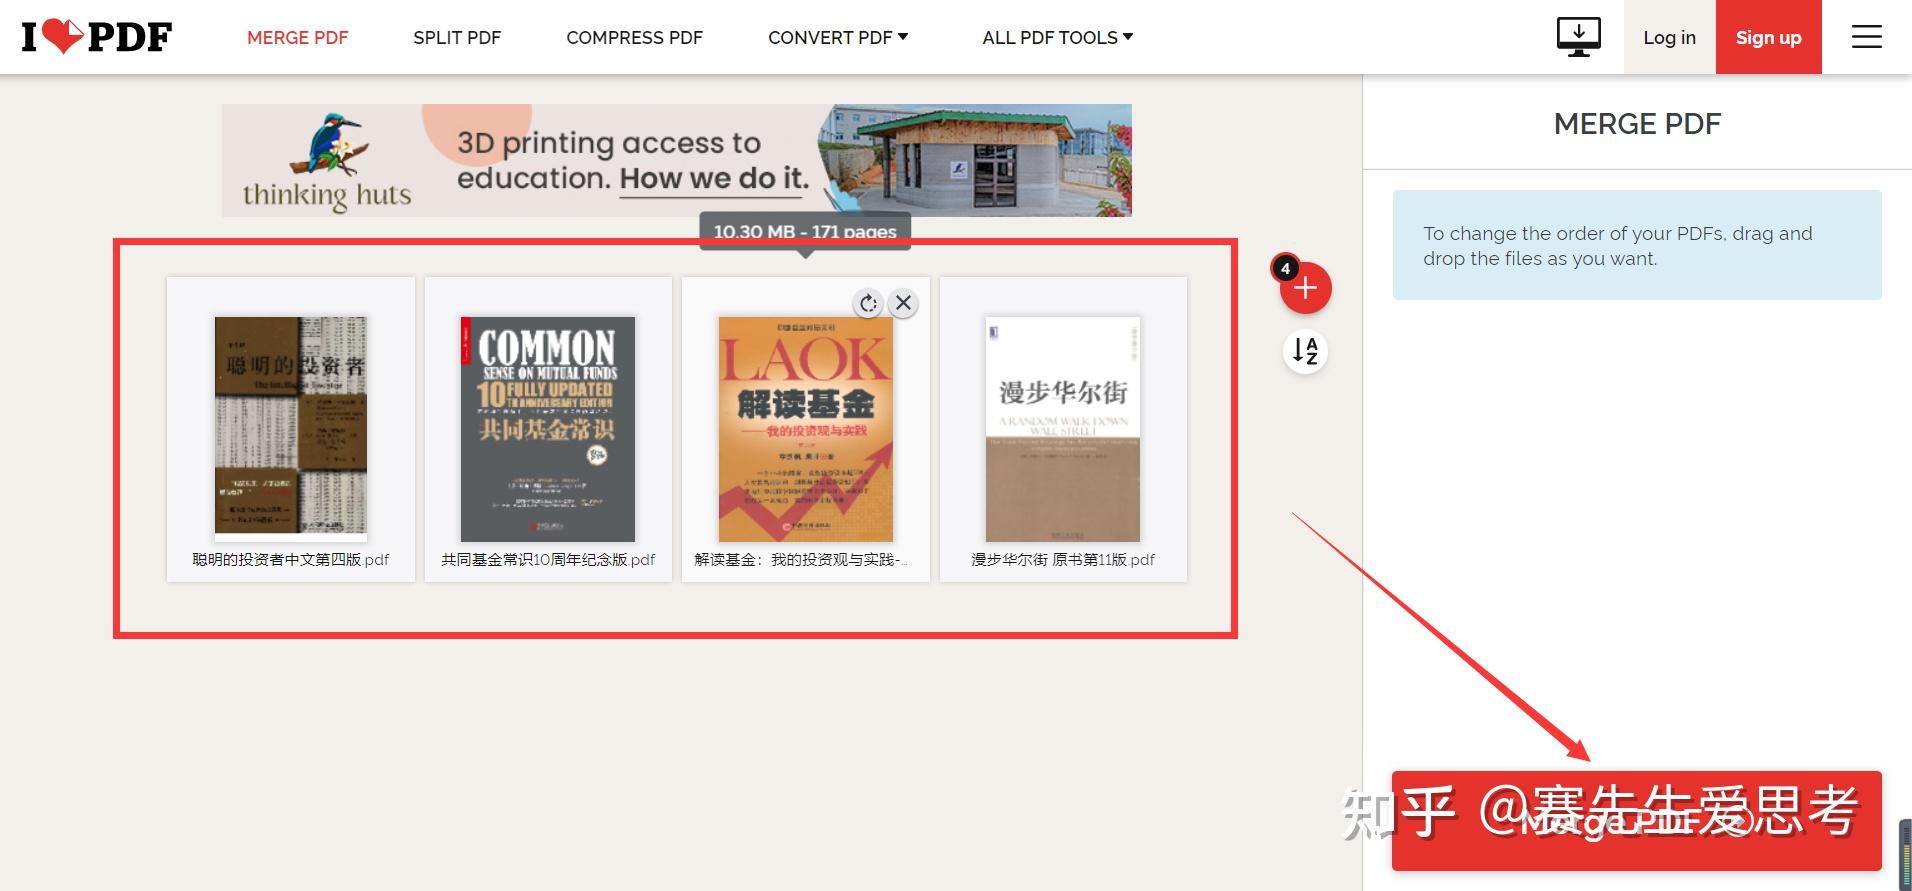The image size is (1912, 891).
Task: Click file name 聪明的投资者中文第四版.pdf
Action: point(291,560)
